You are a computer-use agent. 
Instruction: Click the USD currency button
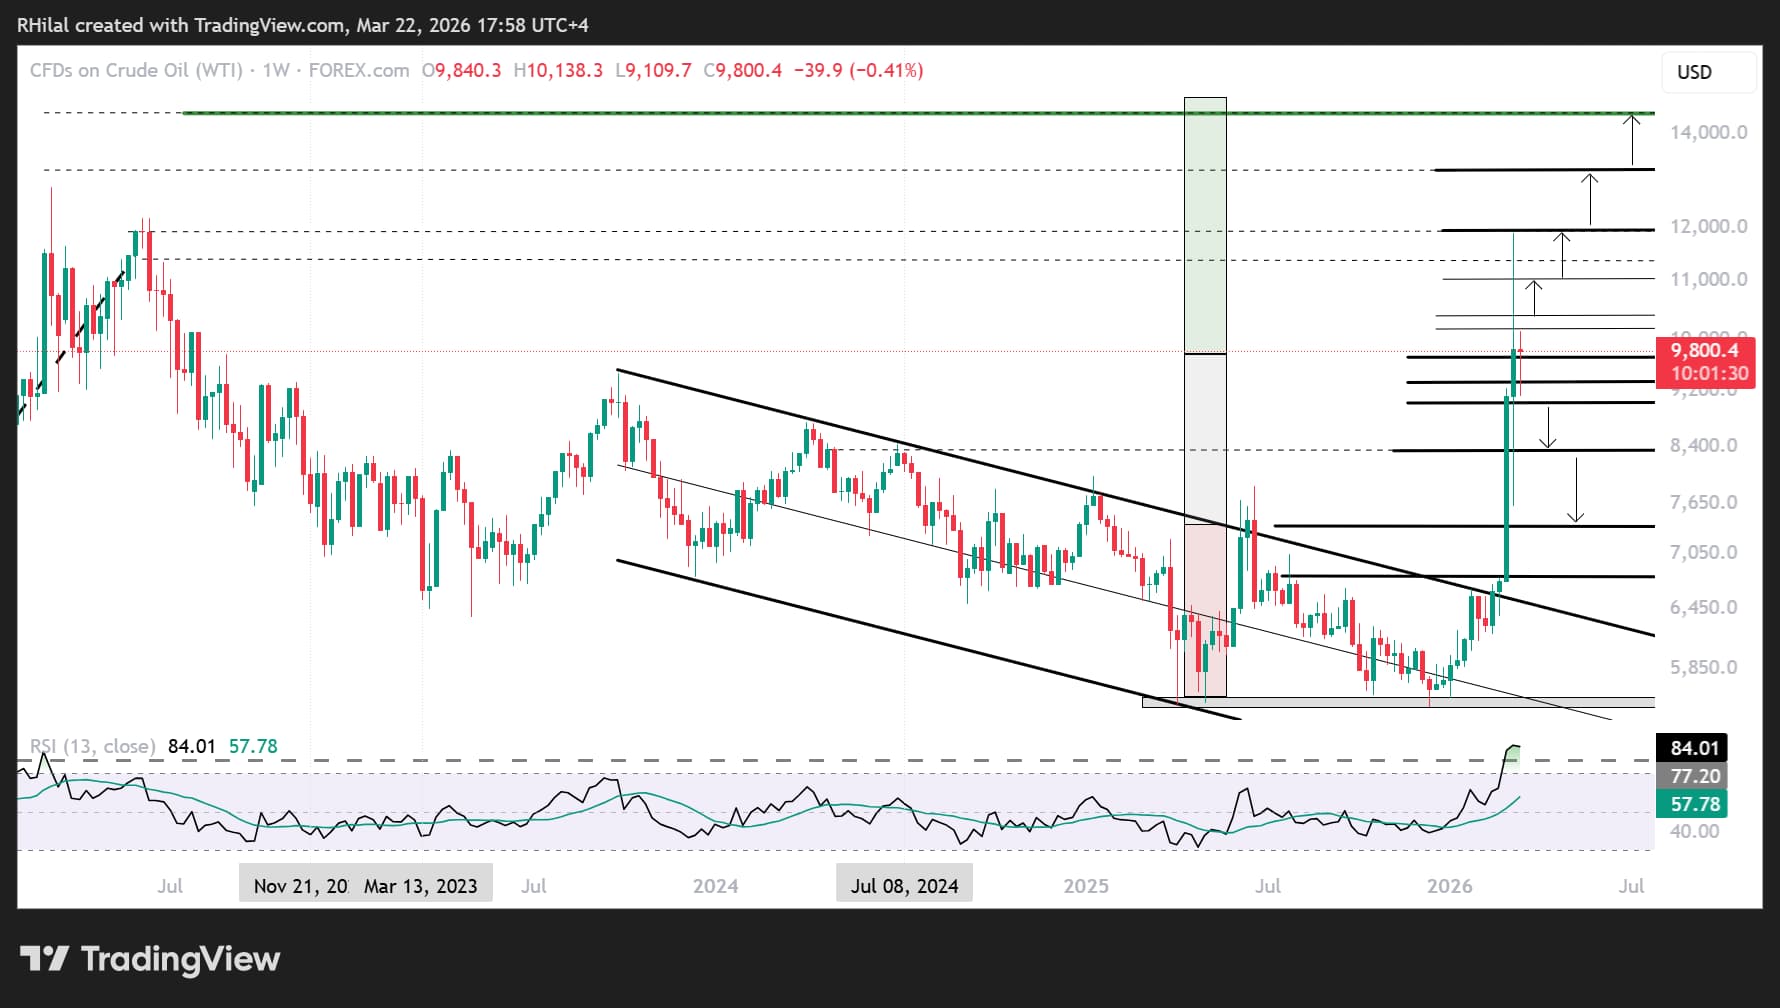[1709, 72]
